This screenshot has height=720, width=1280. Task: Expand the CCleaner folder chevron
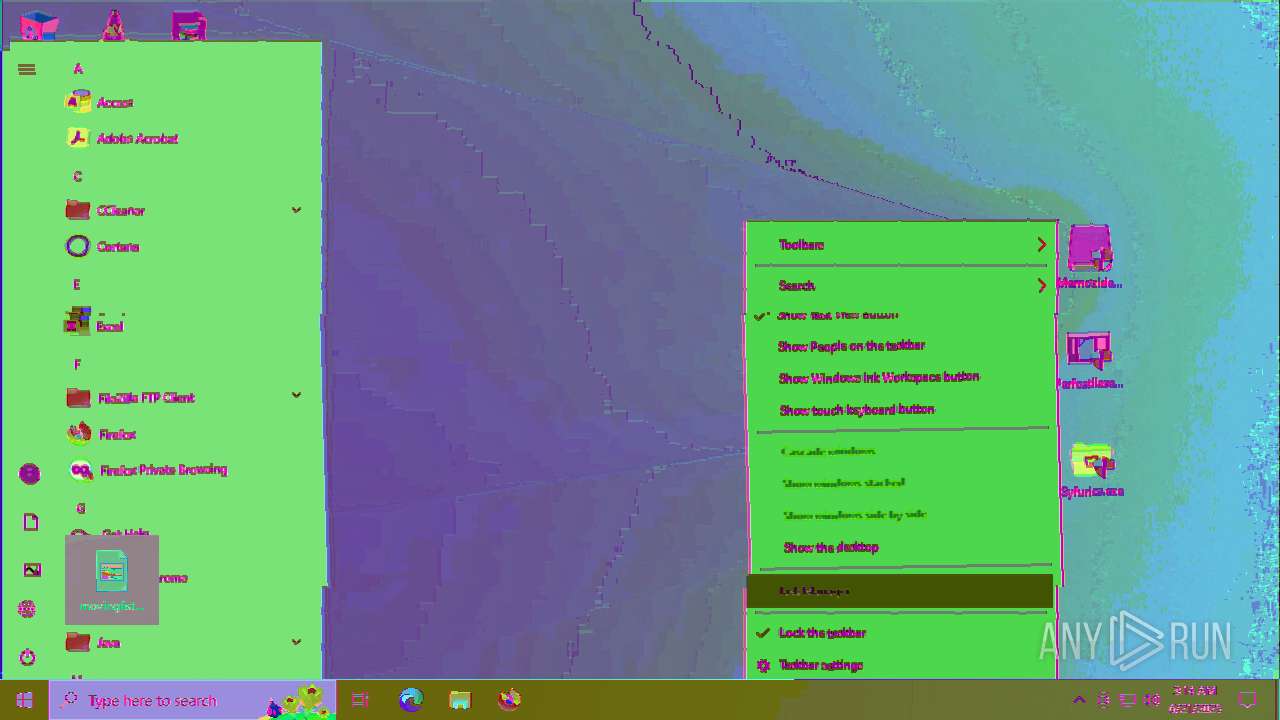pyautogui.click(x=296, y=210)
